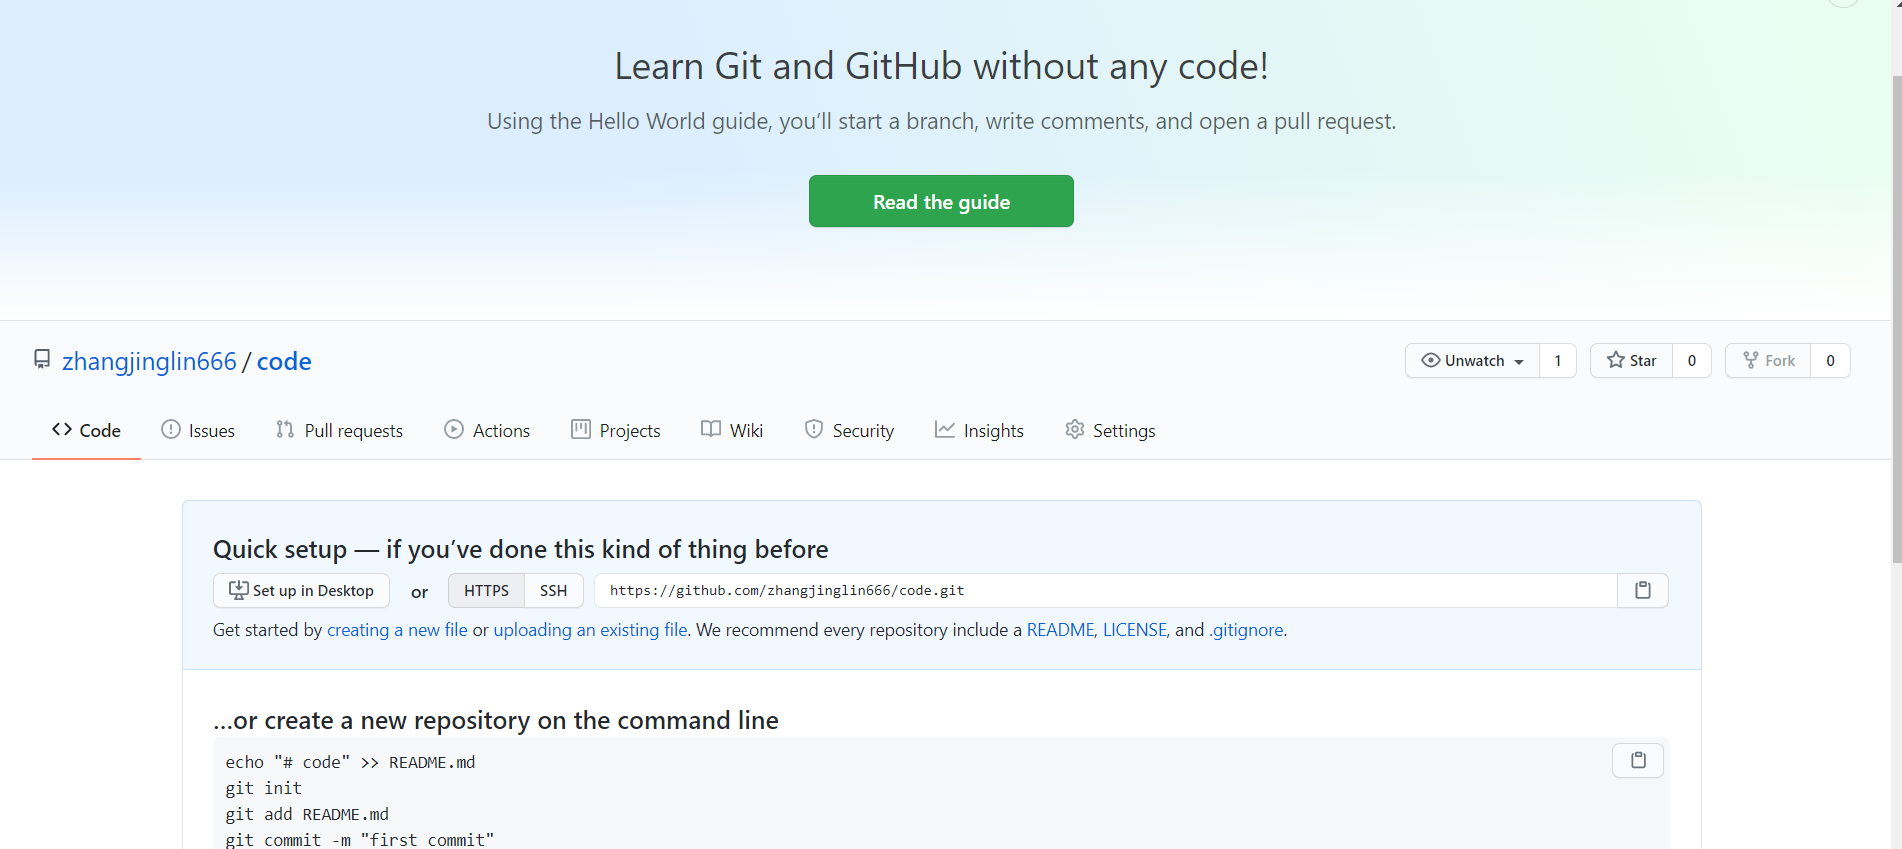Open the Wiki tab

tap(732, 430)
